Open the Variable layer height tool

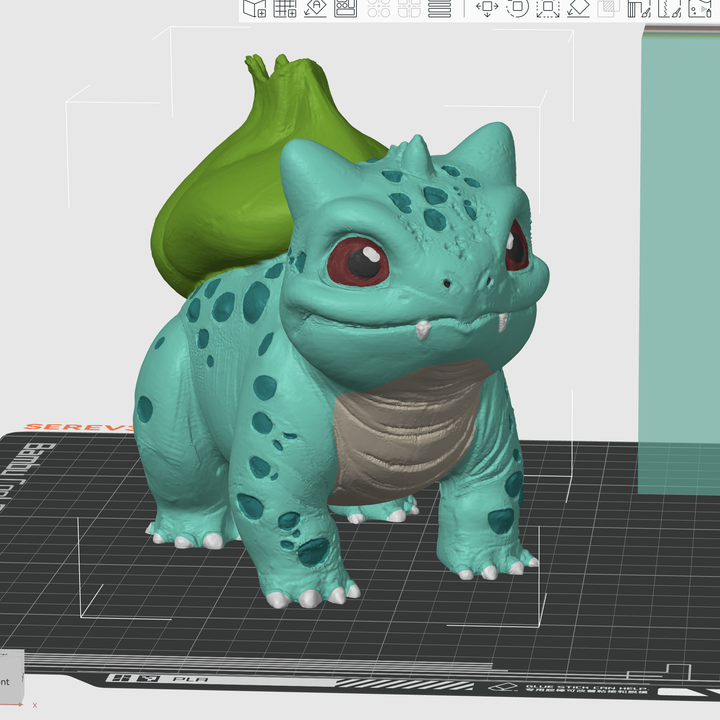click(440, 9)
